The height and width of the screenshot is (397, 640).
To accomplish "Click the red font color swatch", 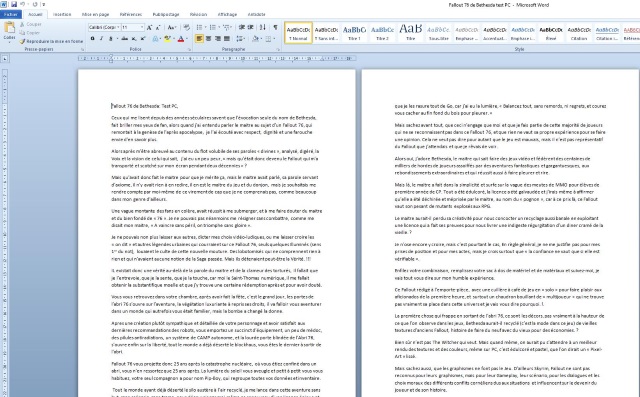I will tap(180, 39).
